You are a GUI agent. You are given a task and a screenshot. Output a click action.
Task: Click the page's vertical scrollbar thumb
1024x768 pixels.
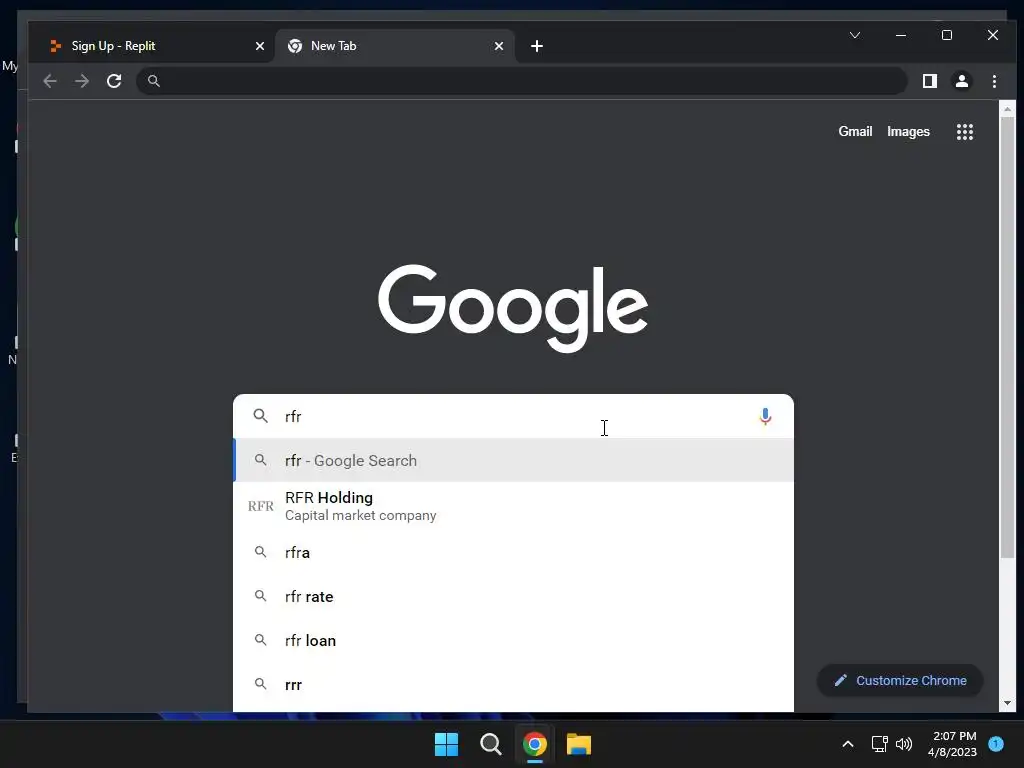tap(1007, 338)
